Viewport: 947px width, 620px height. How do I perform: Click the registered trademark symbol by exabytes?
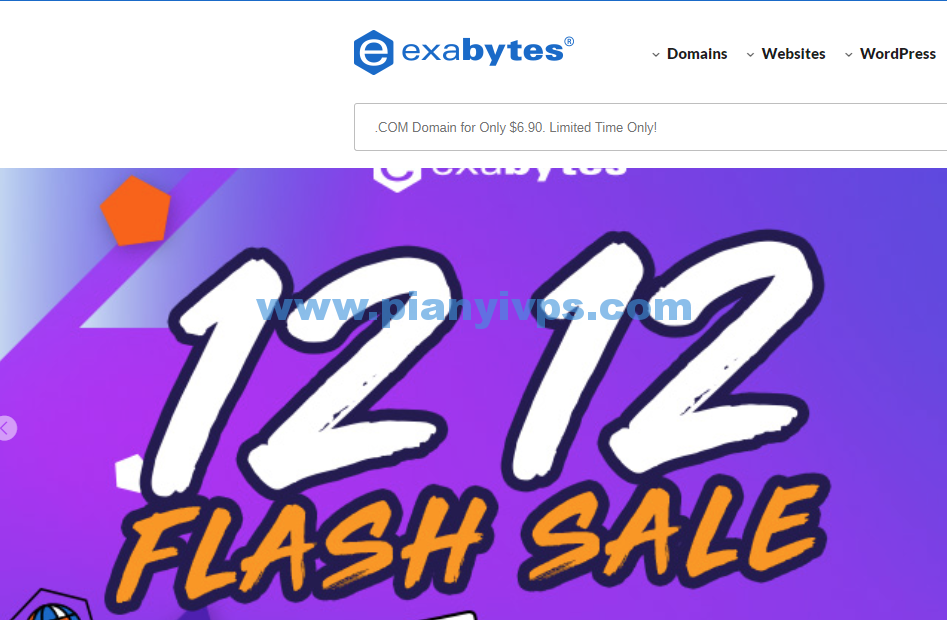pos(569,41)
